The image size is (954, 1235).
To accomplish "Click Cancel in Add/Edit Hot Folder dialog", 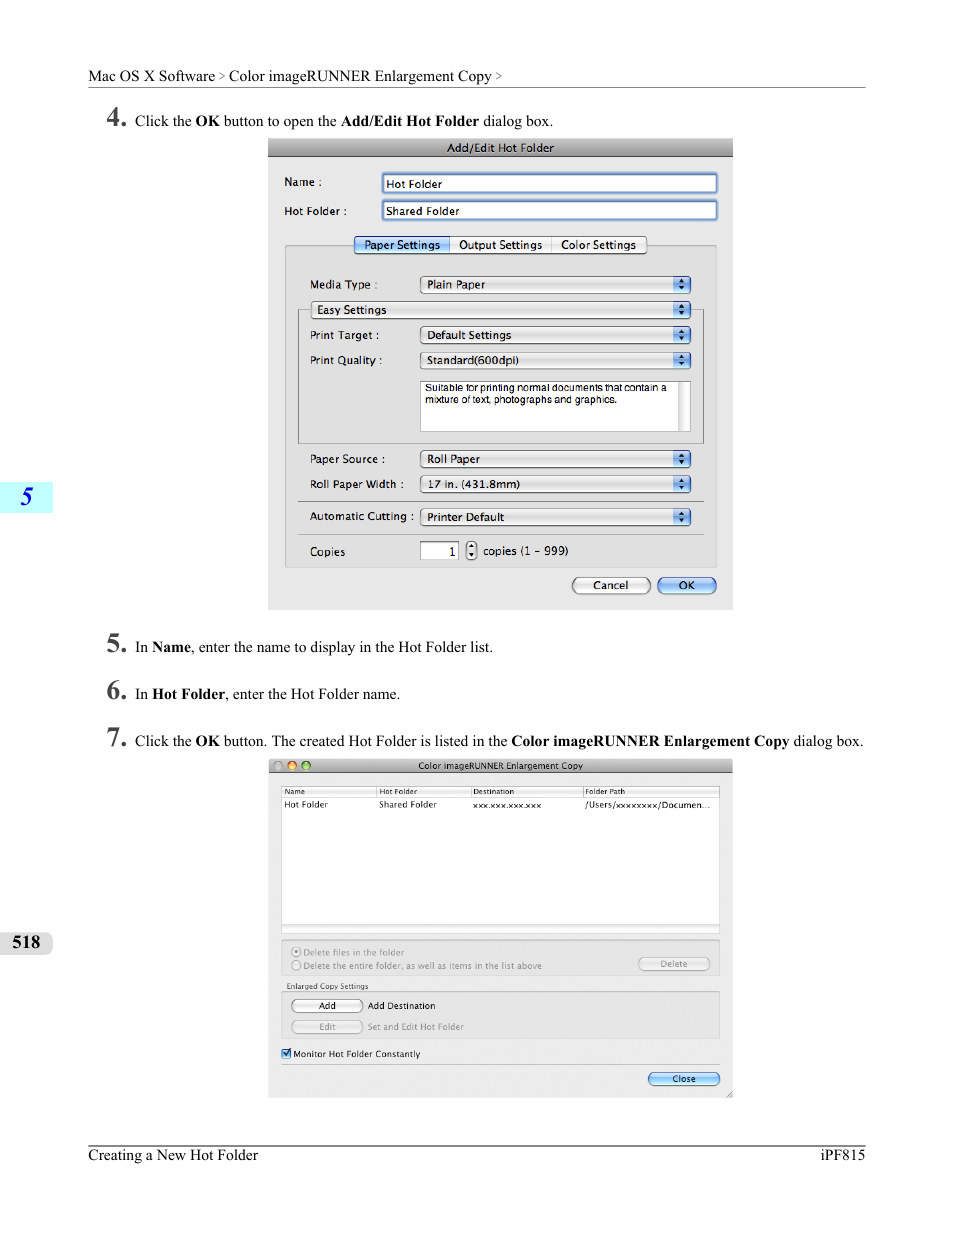I will [611, 586].
